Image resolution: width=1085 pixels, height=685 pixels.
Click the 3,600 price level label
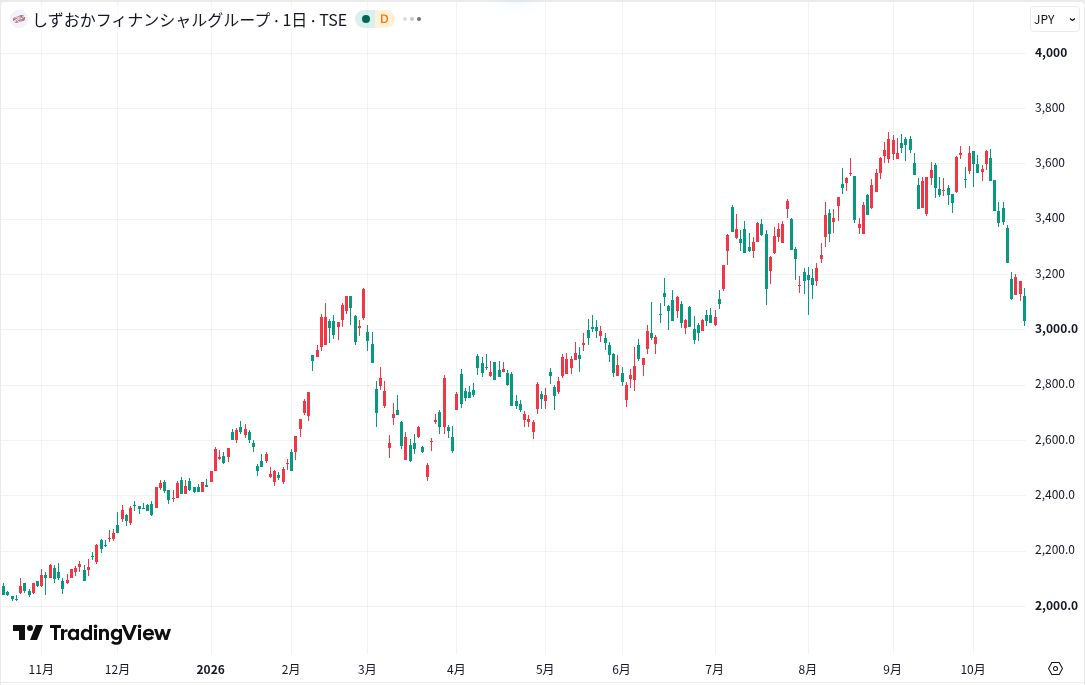[x=1050, y=163]
